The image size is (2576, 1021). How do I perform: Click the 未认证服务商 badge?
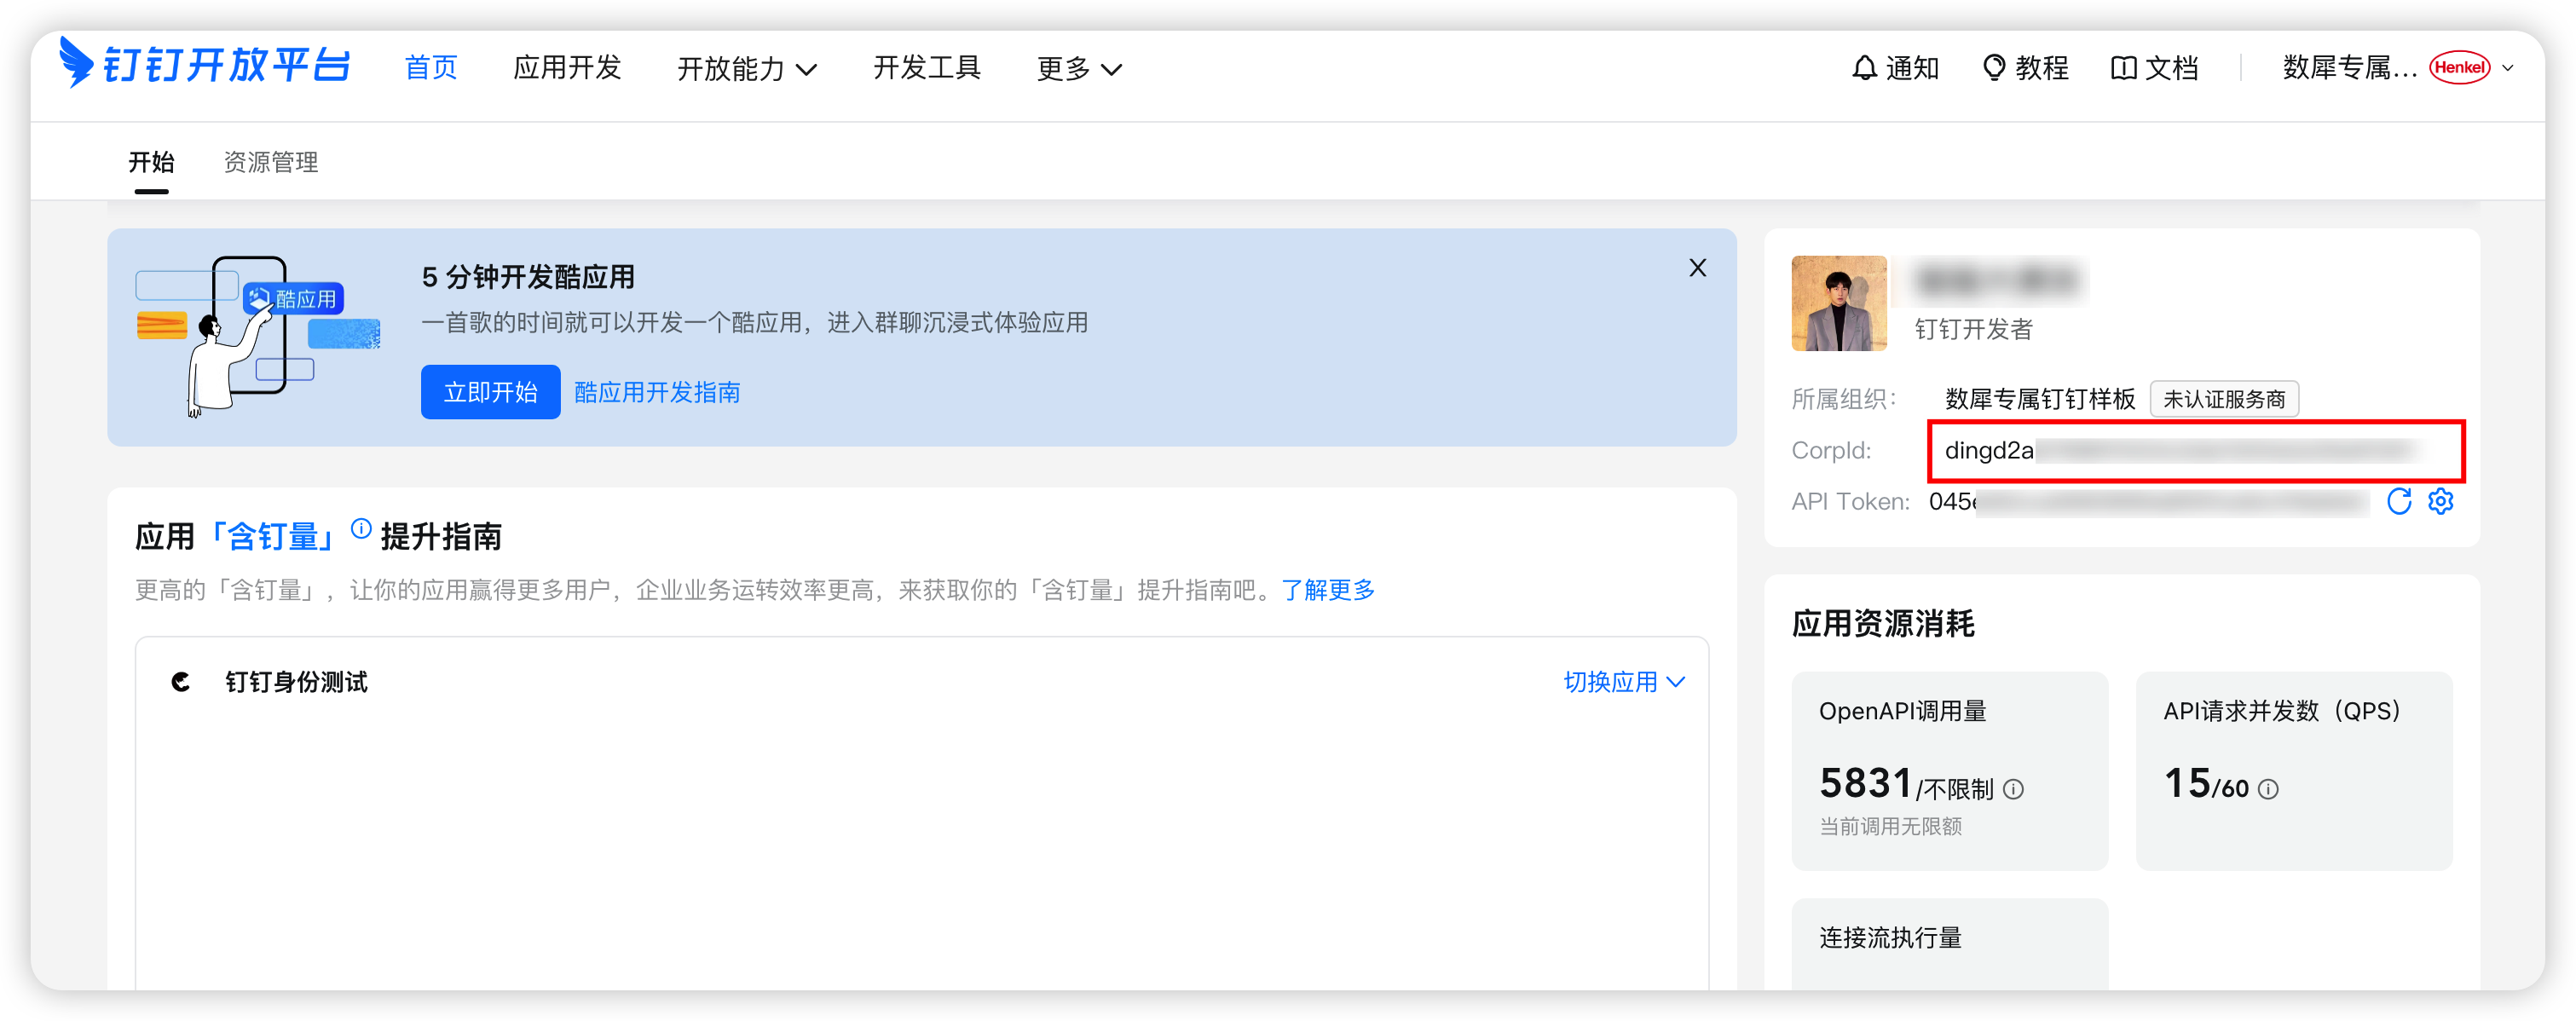pyautogui.click(x=2224, y=399)
